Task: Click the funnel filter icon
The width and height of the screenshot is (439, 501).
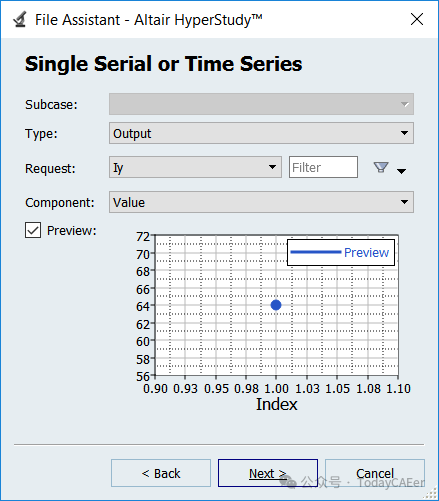Action: point(381,167)
